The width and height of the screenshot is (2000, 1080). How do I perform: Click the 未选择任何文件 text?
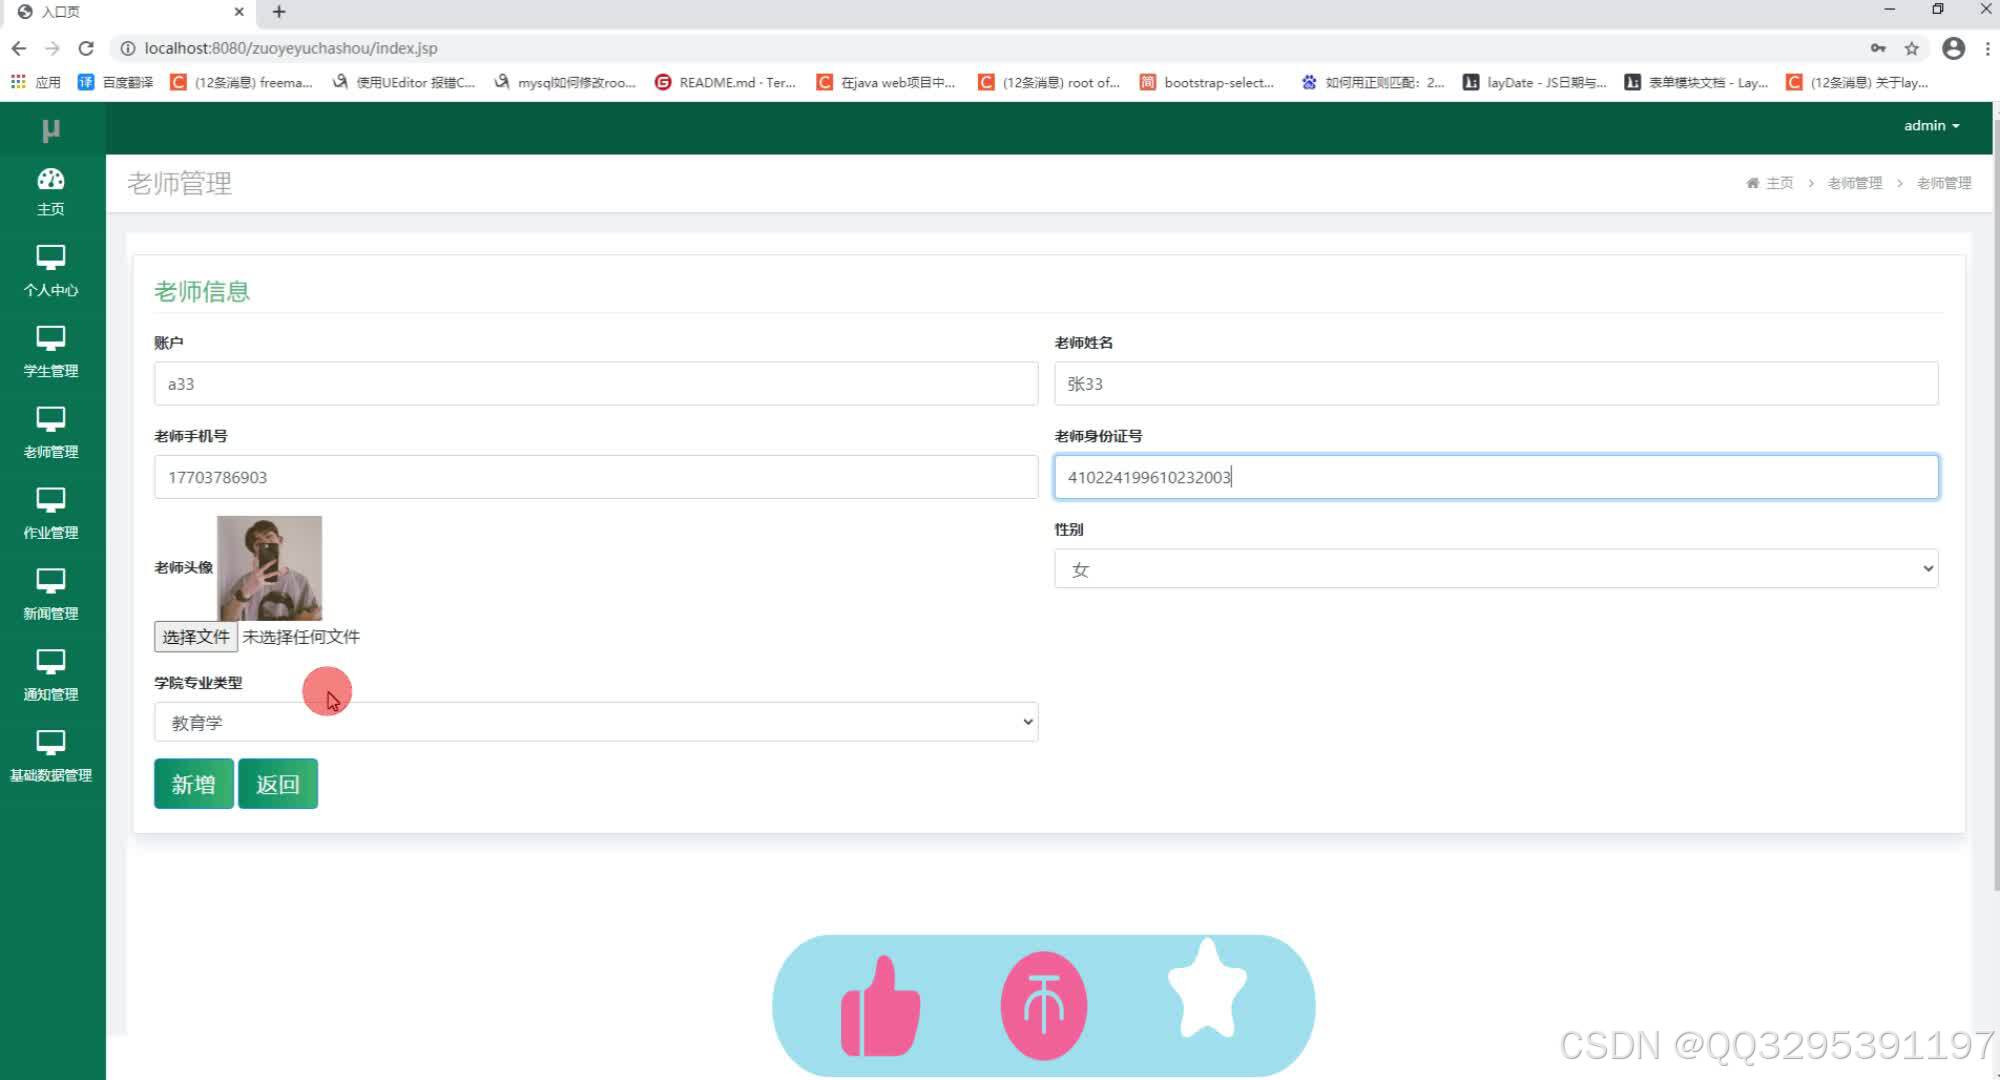point(301,637)
